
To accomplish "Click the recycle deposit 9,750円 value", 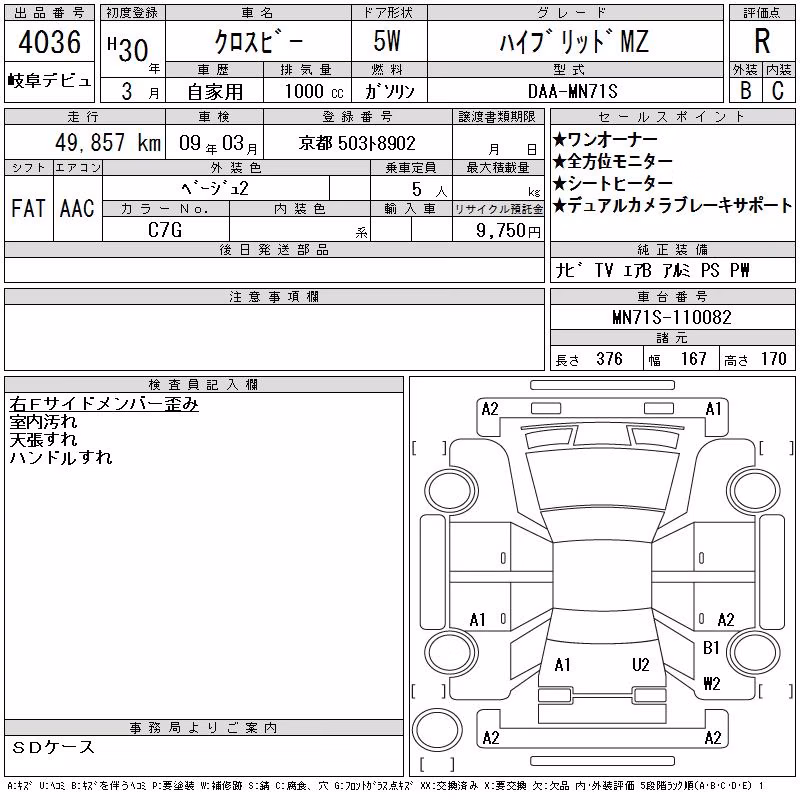I will (x=508, y=231).
